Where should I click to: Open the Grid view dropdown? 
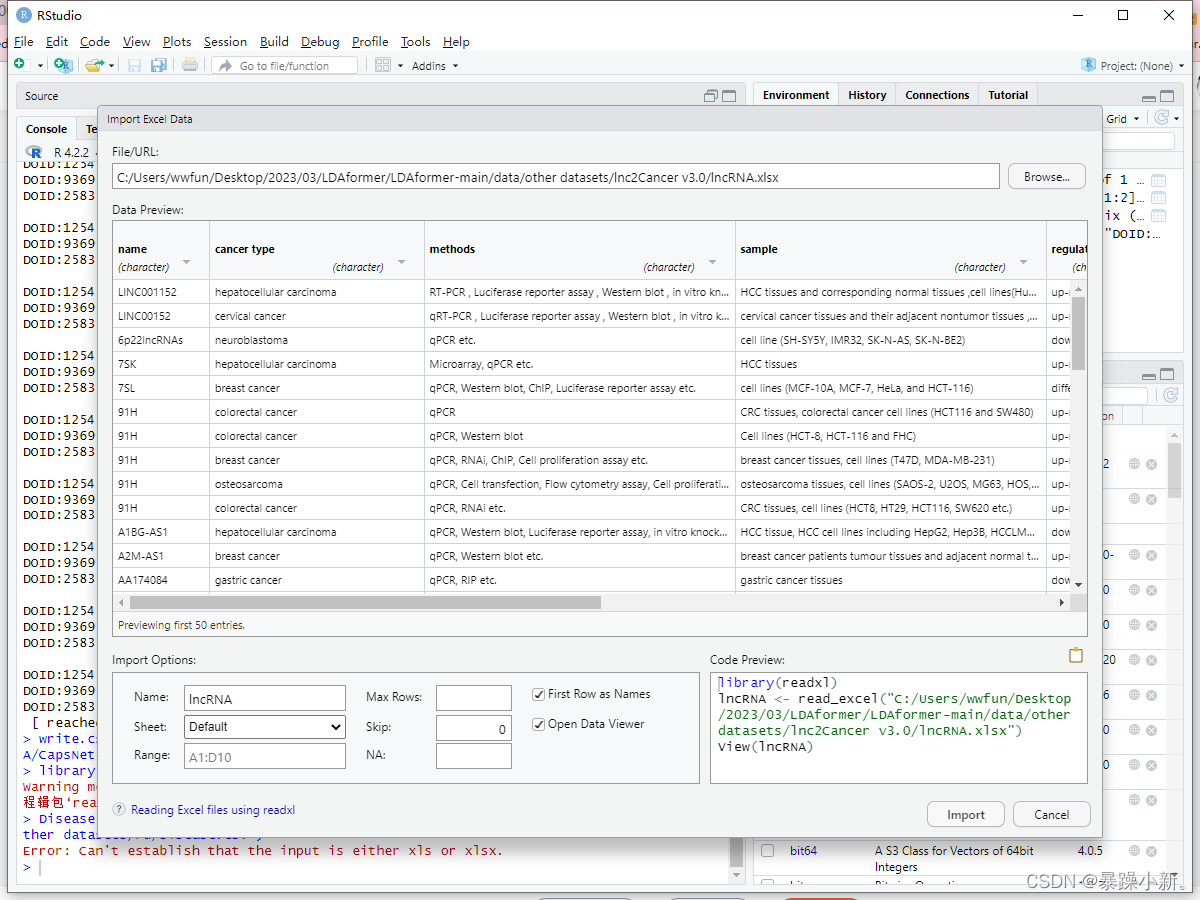pos(1123,118)
